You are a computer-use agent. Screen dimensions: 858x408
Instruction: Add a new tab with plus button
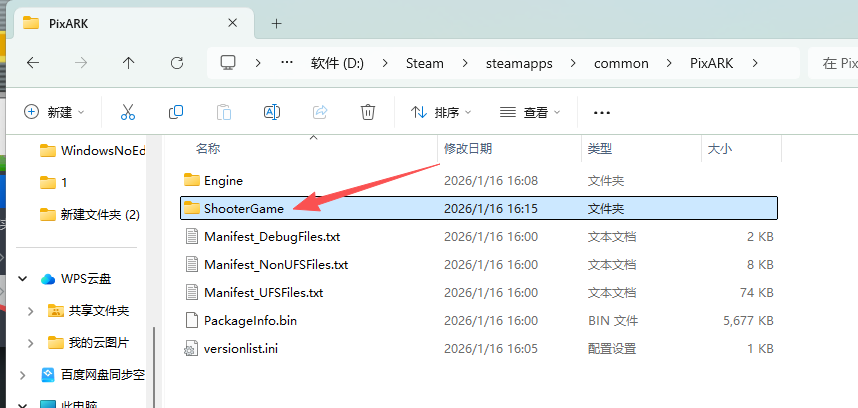(276, 23)
